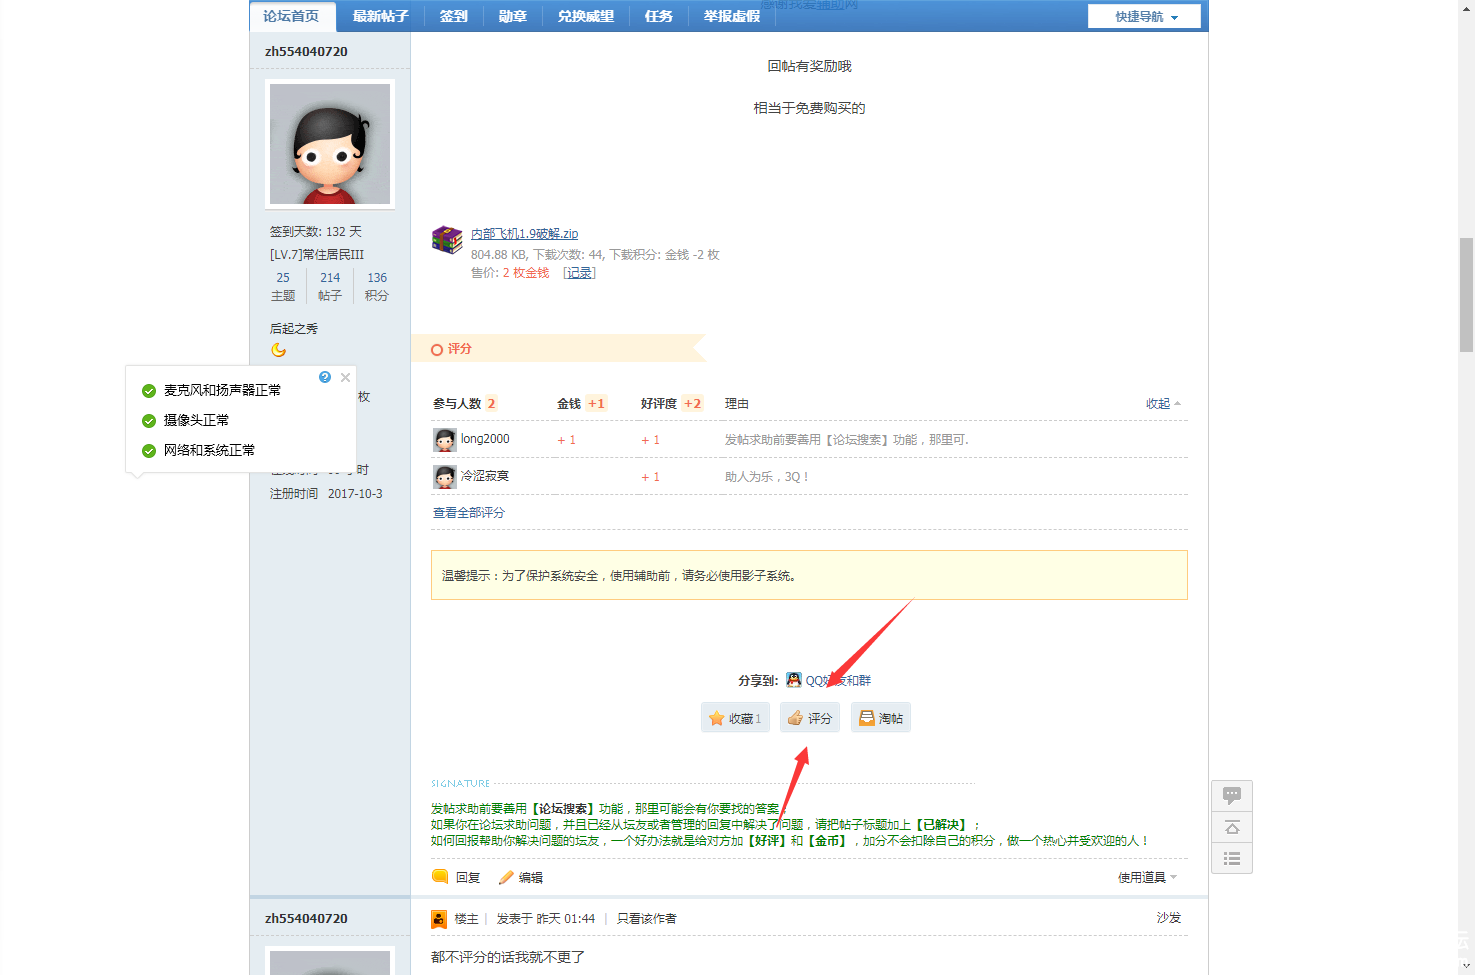Click the floating thread list icon
The width and height of the screenshot is (1475, 975).
coord(1231,858)
